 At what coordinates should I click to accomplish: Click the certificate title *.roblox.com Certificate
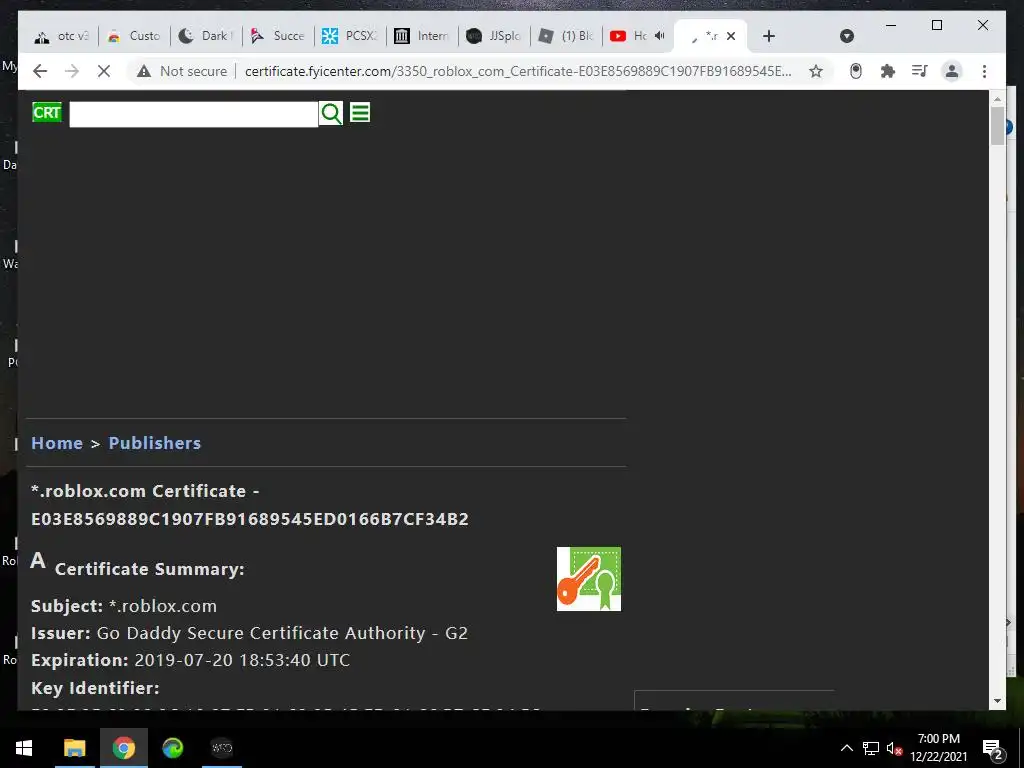250,505
